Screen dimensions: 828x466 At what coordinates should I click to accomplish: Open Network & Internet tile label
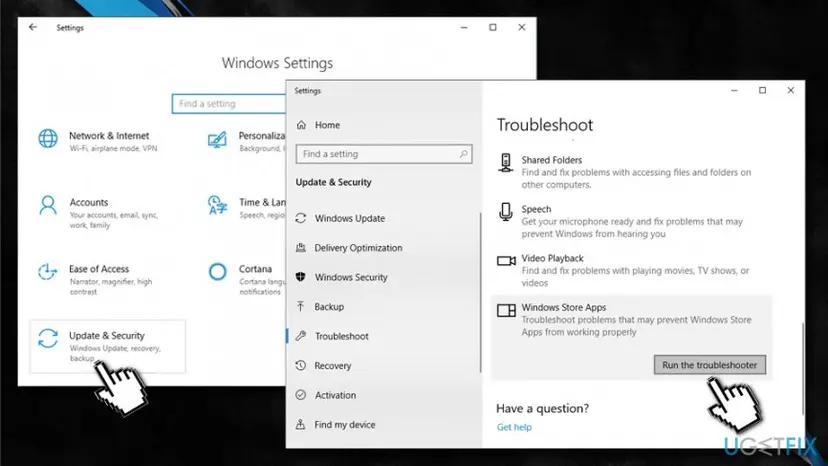(x=109, y=135)
